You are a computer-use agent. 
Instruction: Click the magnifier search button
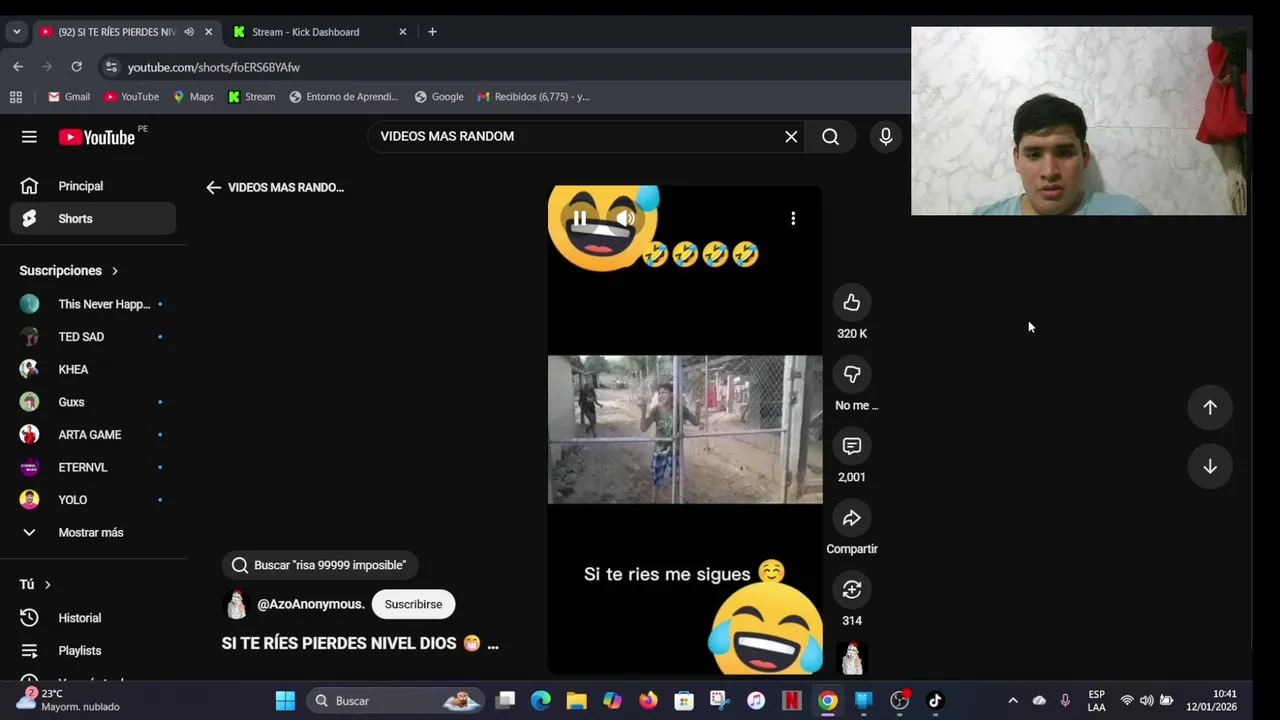830,137
